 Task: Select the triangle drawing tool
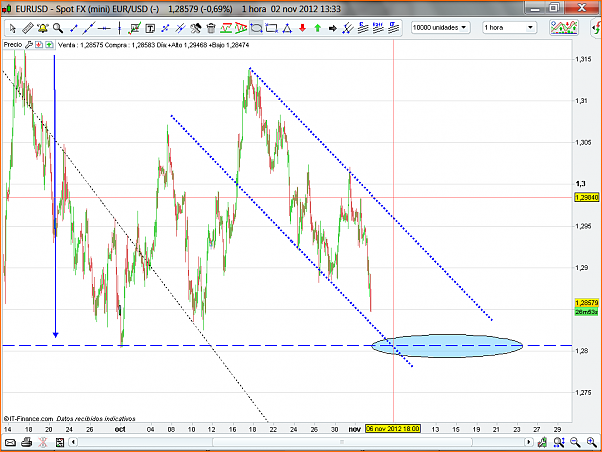point(287,28)
